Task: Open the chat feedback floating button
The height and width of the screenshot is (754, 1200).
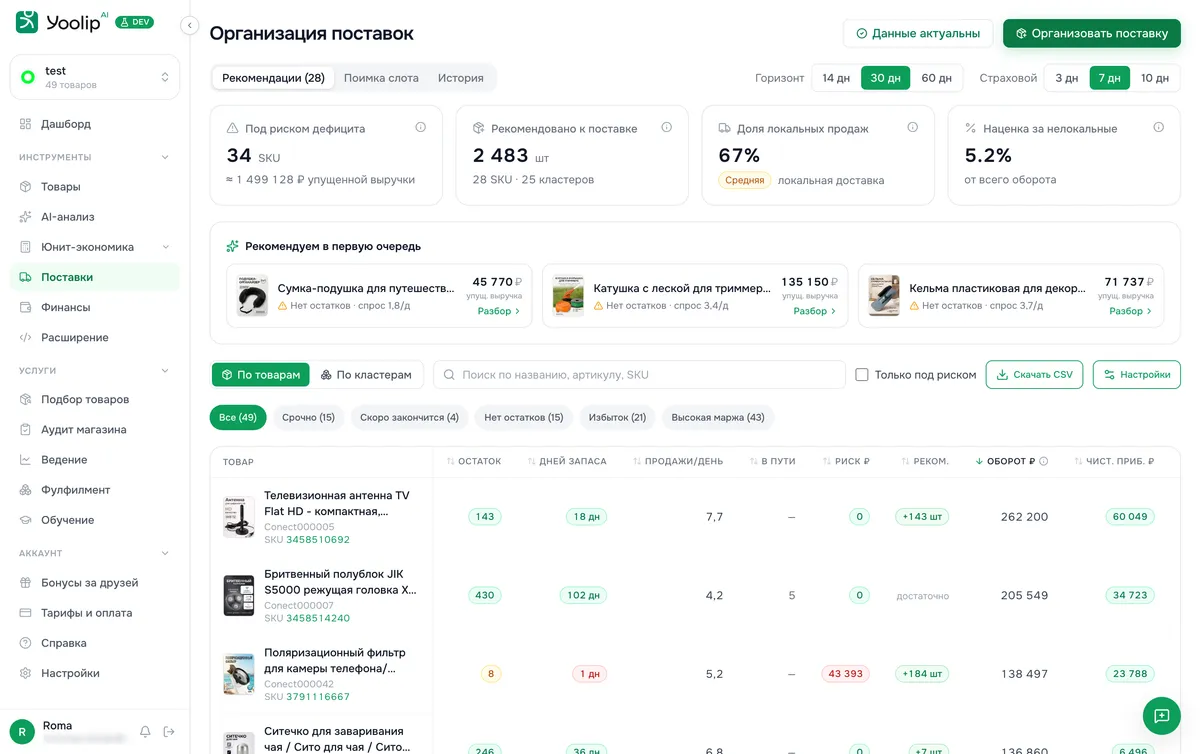Action: tap(1162, 716)
